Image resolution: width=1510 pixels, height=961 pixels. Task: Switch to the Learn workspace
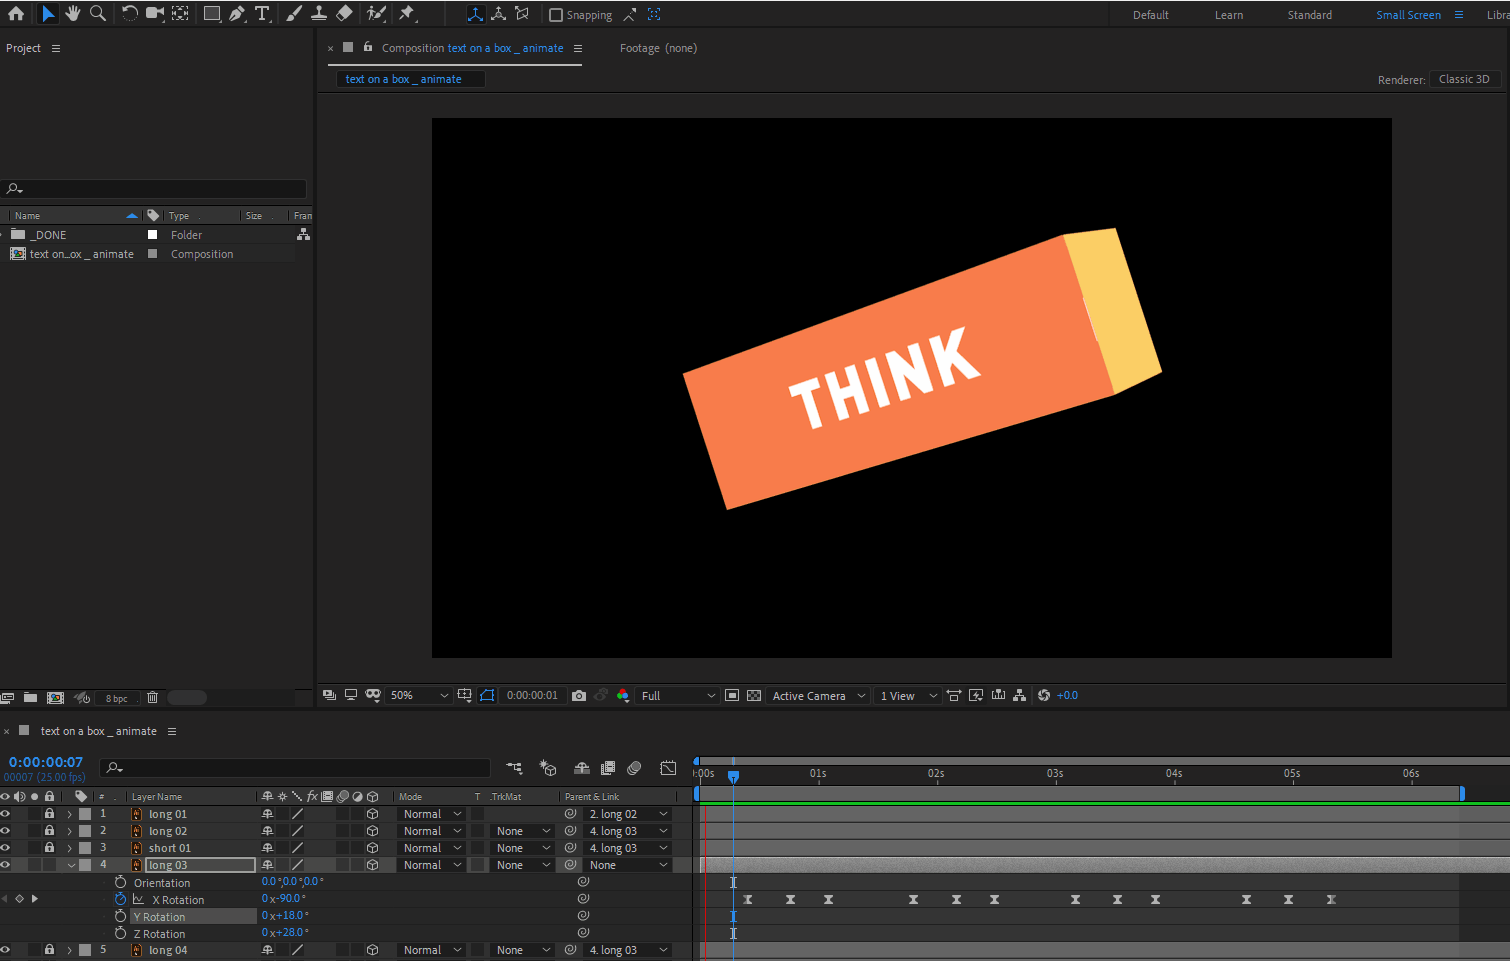(1229, 15)
